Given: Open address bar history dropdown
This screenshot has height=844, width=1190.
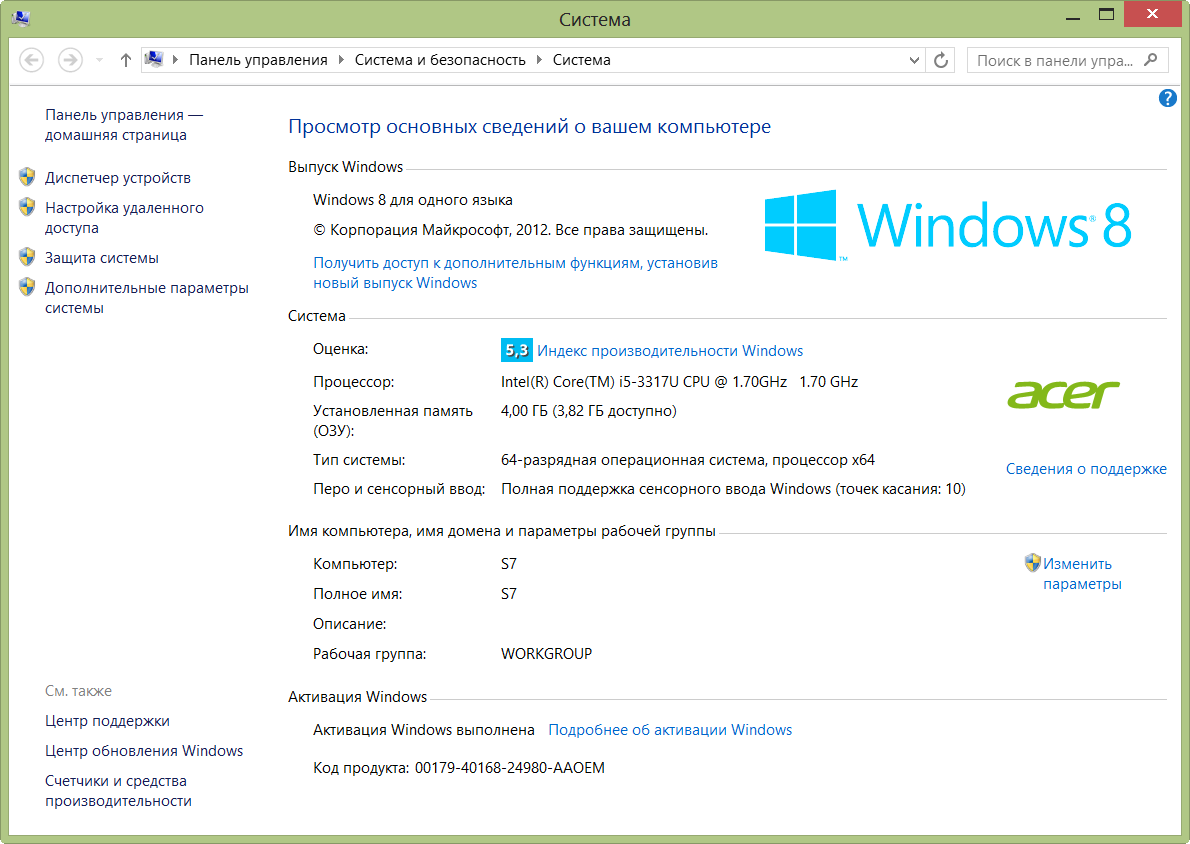Looking at the screenshot, I should point(914,60).
